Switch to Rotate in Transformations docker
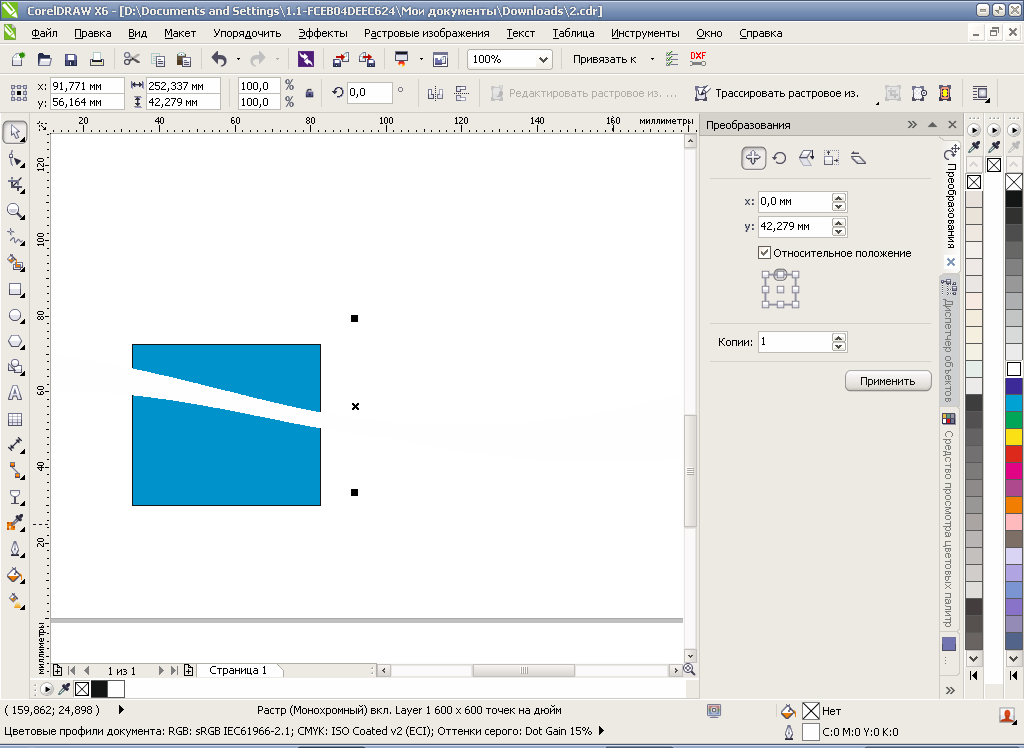The height and width of the screenshot is (748, 1024). click(x=779, y=158)
